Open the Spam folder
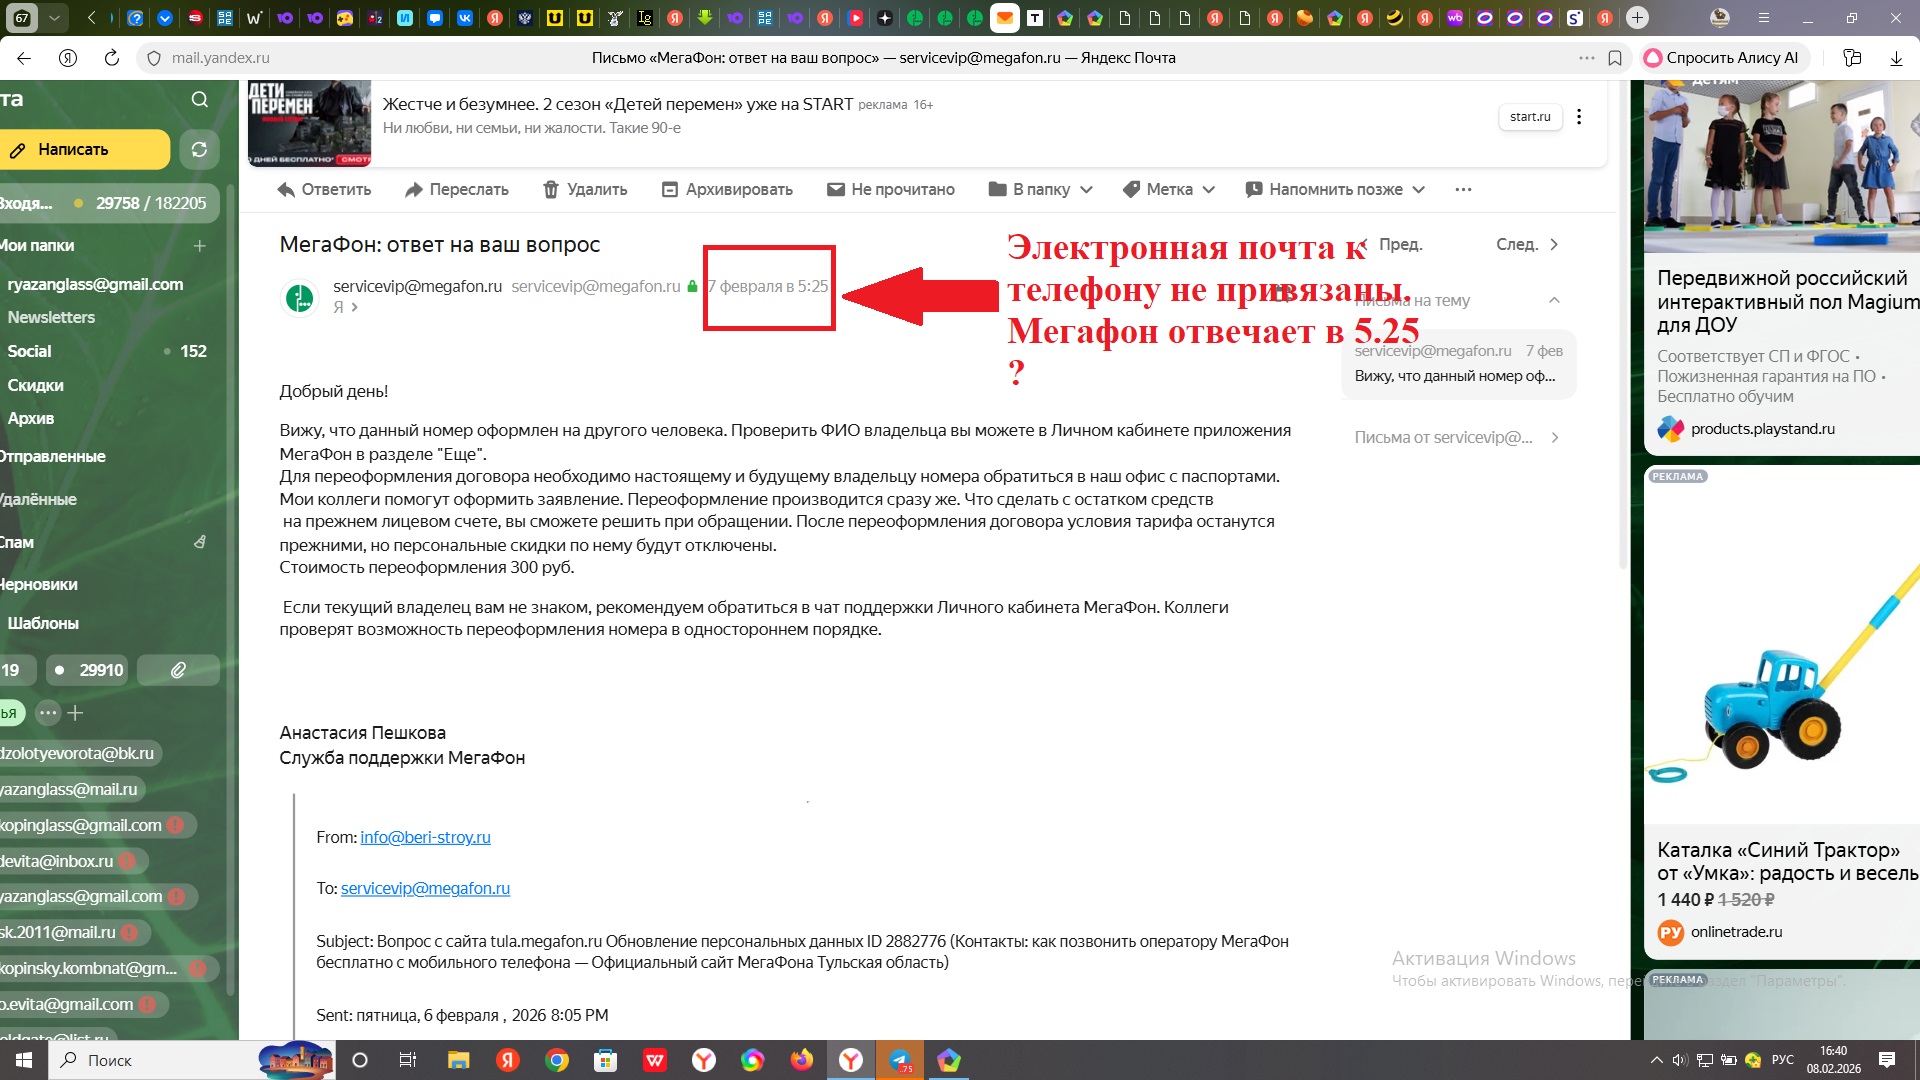Screen dimensions: 1920x1080 (x=18, y=542)
